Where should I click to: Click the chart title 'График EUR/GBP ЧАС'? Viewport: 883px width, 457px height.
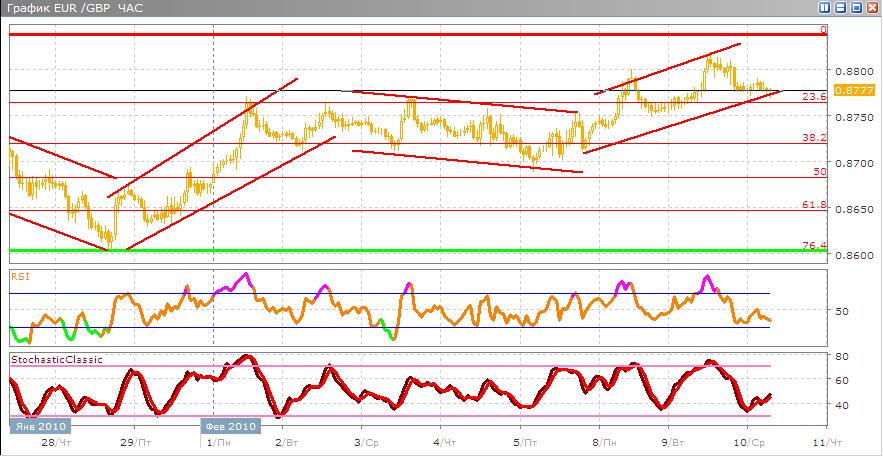click(x=61, y=8)
